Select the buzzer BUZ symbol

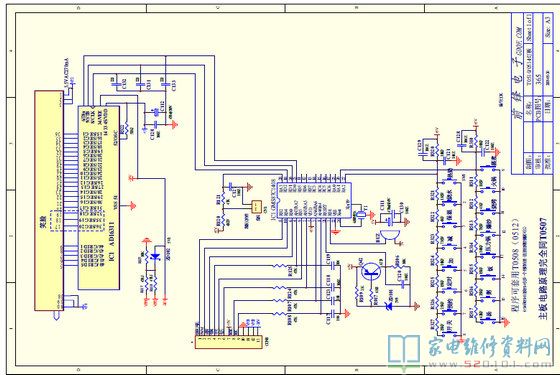coord(390,236)
